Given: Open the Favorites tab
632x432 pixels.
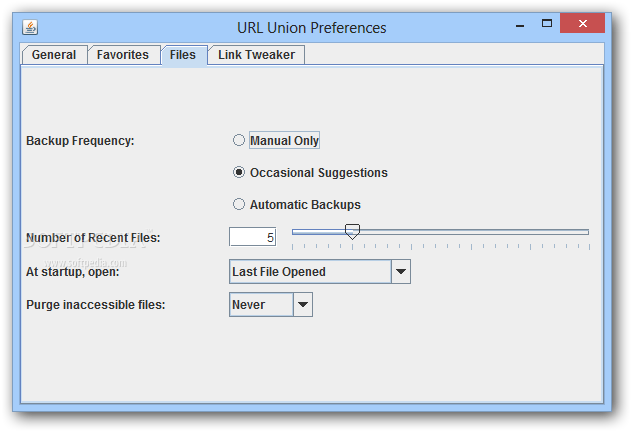Looking at the screenshot, I should (123, 55).
